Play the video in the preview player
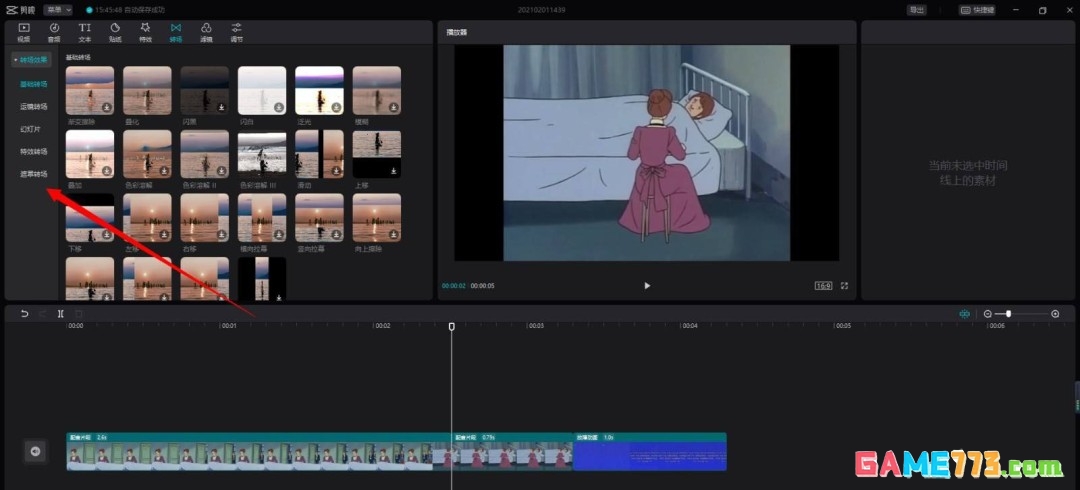Screen dimensions: 1080x490 pyautogui.click(x=647, y=286)
